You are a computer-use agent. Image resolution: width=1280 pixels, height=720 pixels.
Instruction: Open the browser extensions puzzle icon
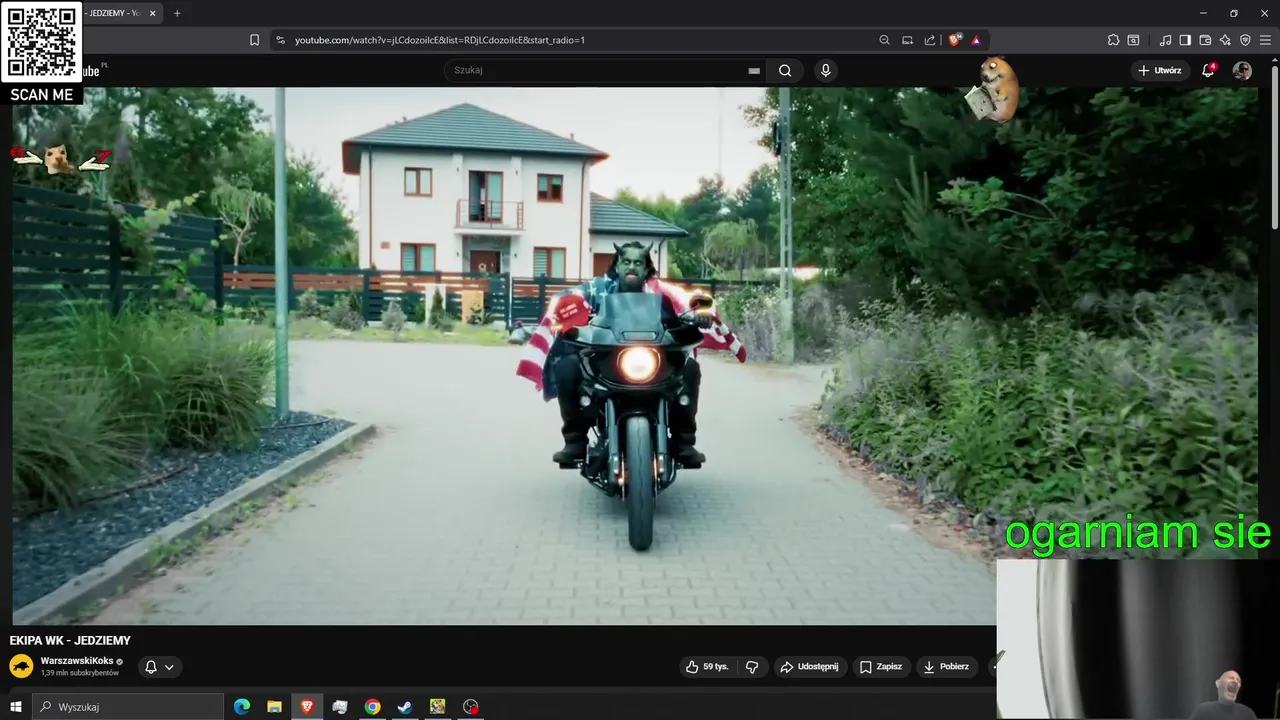click(1113, 40)
